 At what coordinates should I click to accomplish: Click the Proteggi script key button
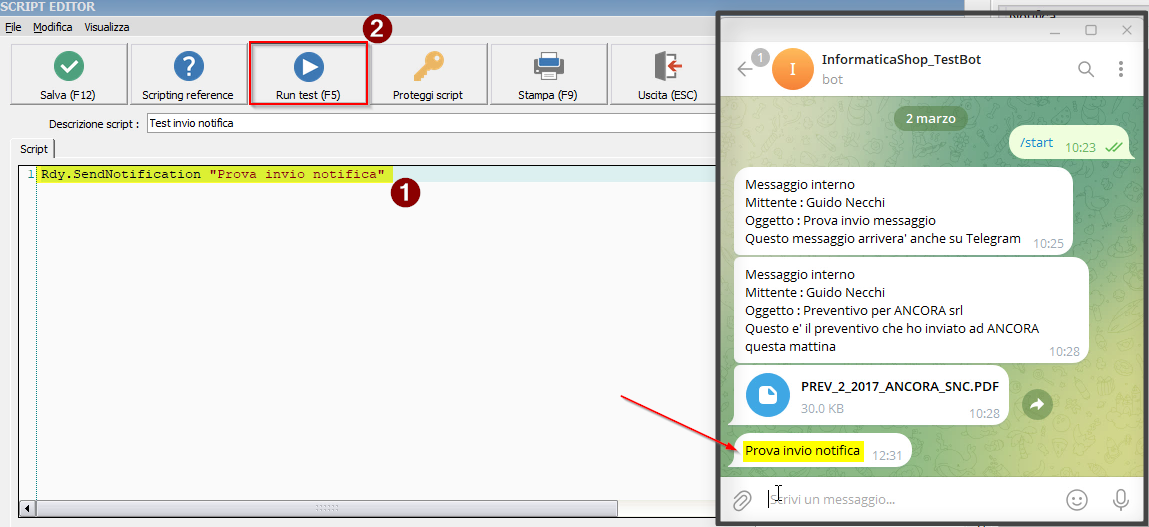[x=428, y=75]
